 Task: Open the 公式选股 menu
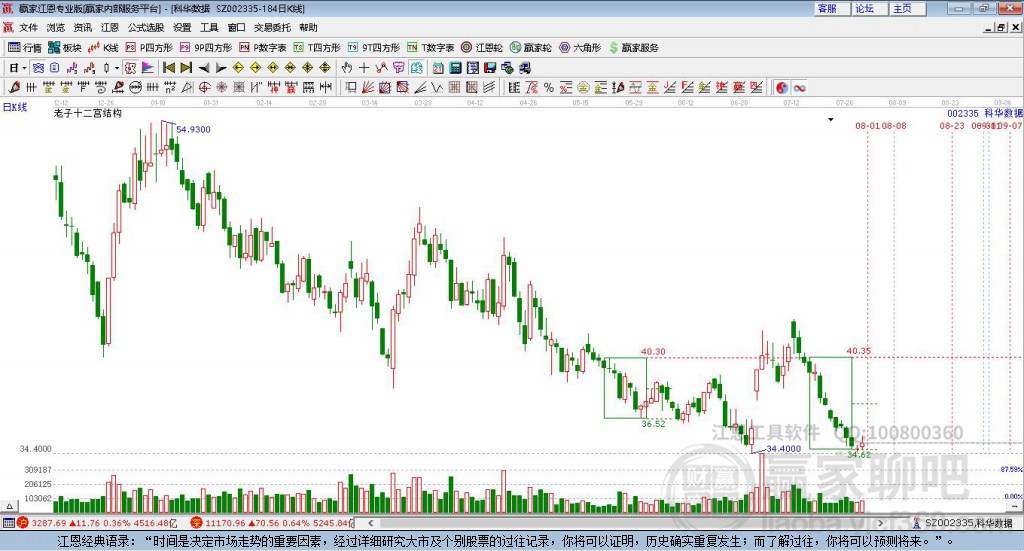(x=146, y=27)
